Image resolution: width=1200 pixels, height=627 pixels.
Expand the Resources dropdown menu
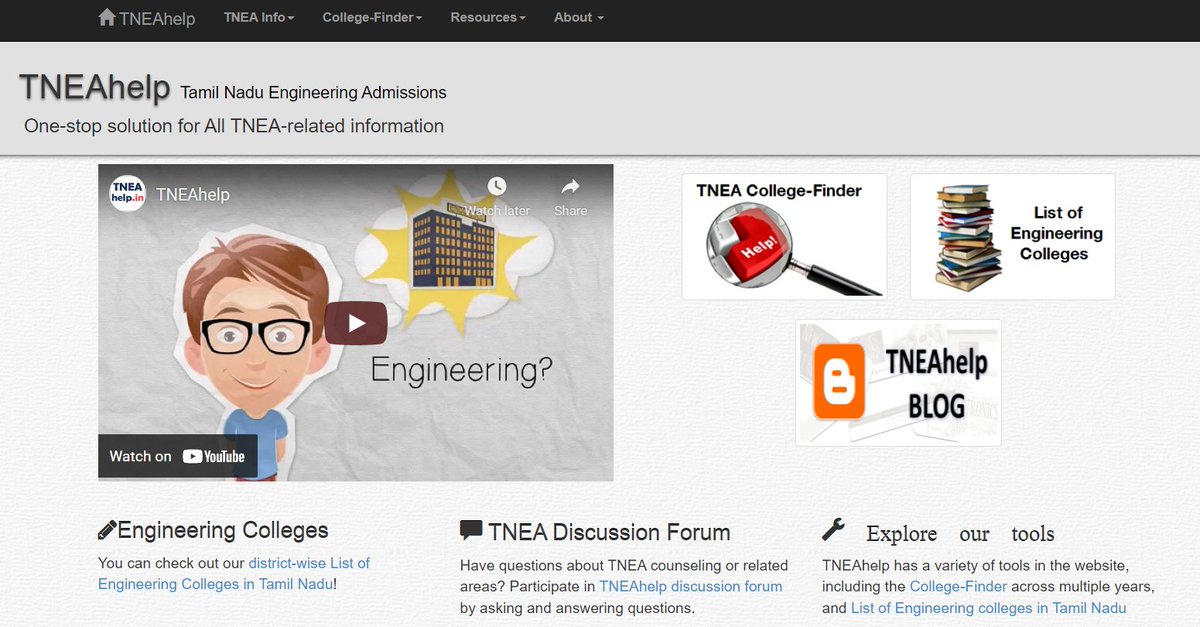pos(488,17)
